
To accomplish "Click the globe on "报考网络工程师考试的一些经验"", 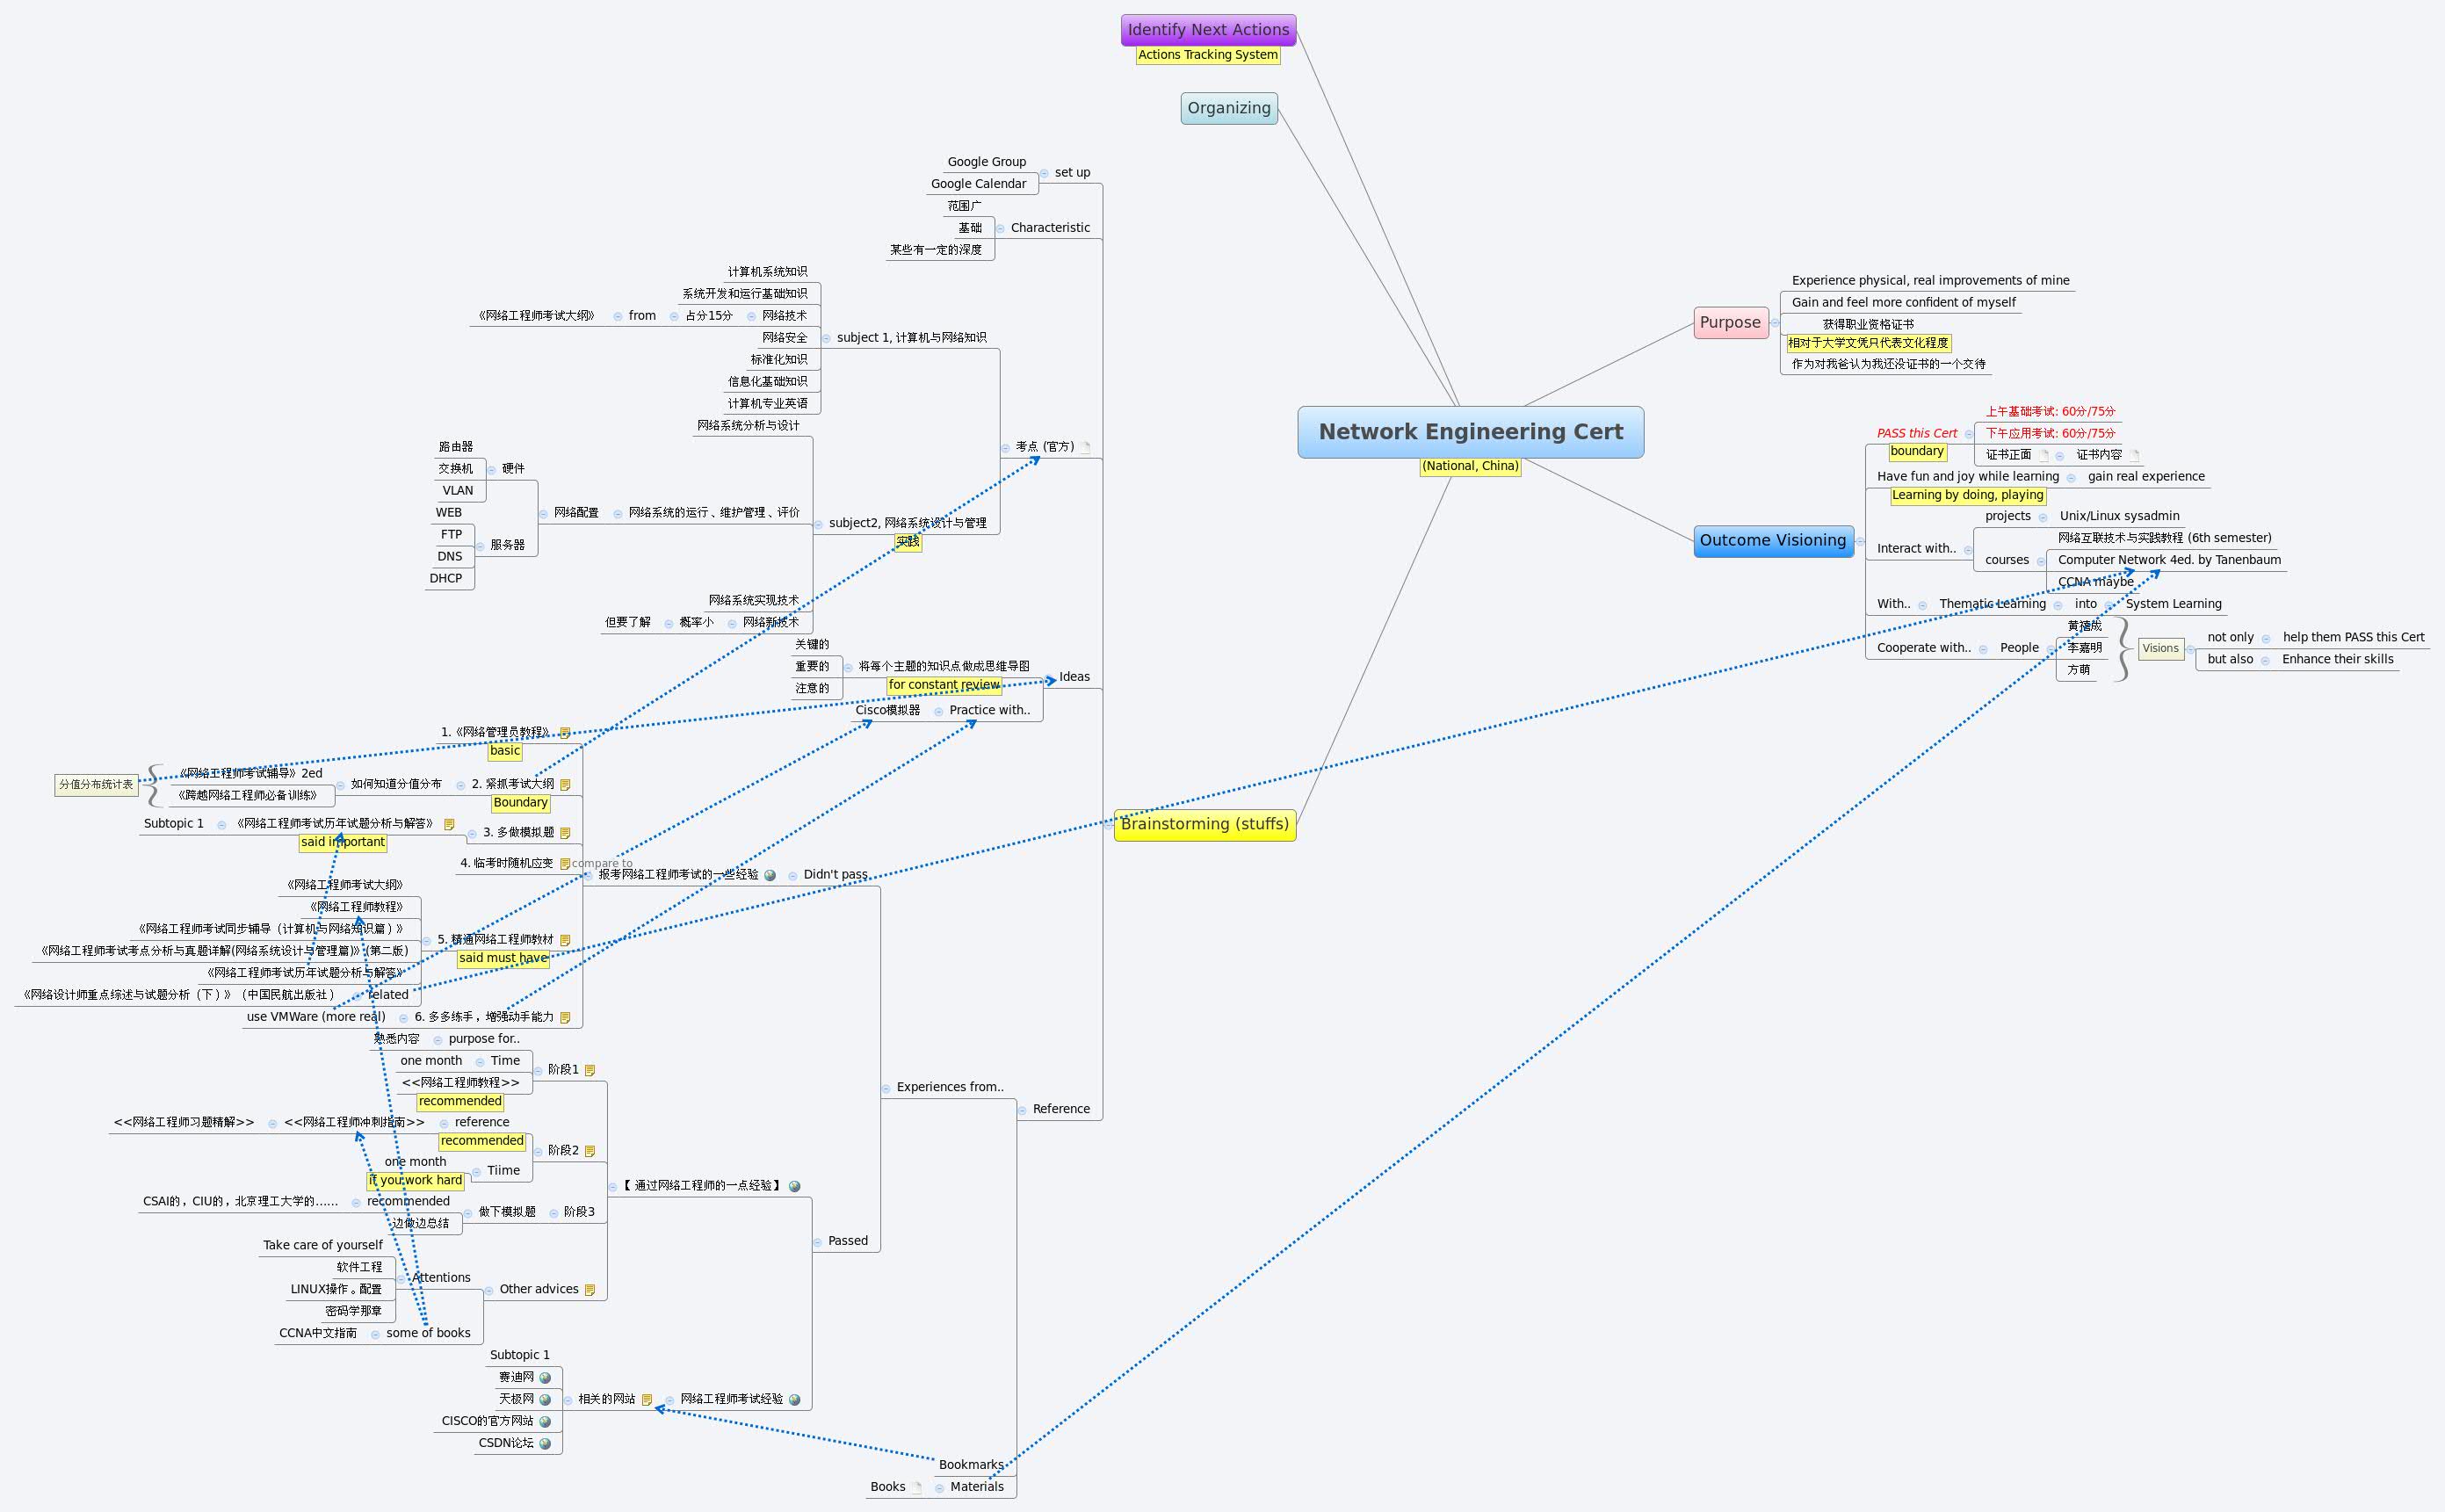I will pyautogui.click(x=769, y=875).
